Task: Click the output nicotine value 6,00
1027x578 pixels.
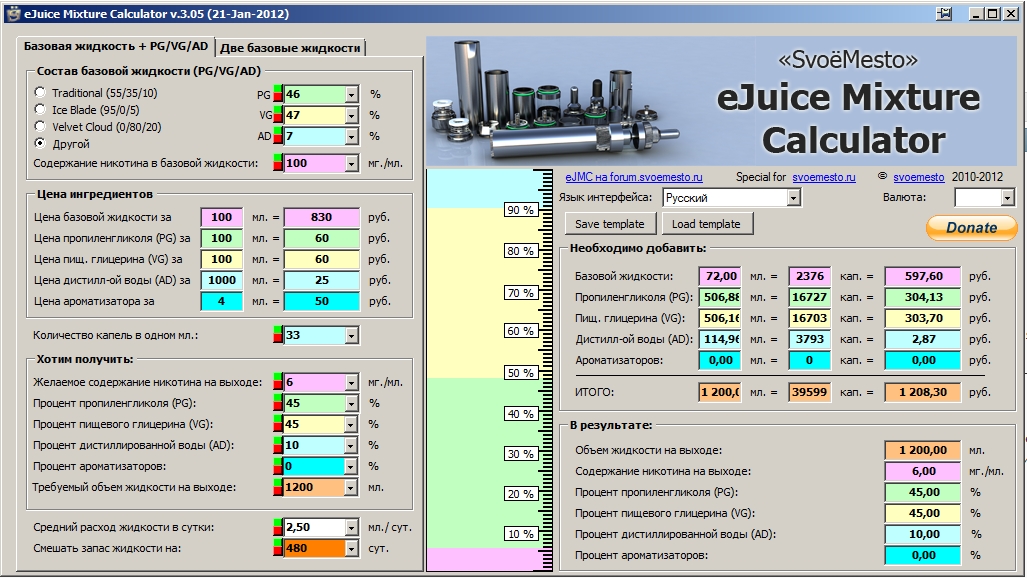Action: [x=924, y=471]
